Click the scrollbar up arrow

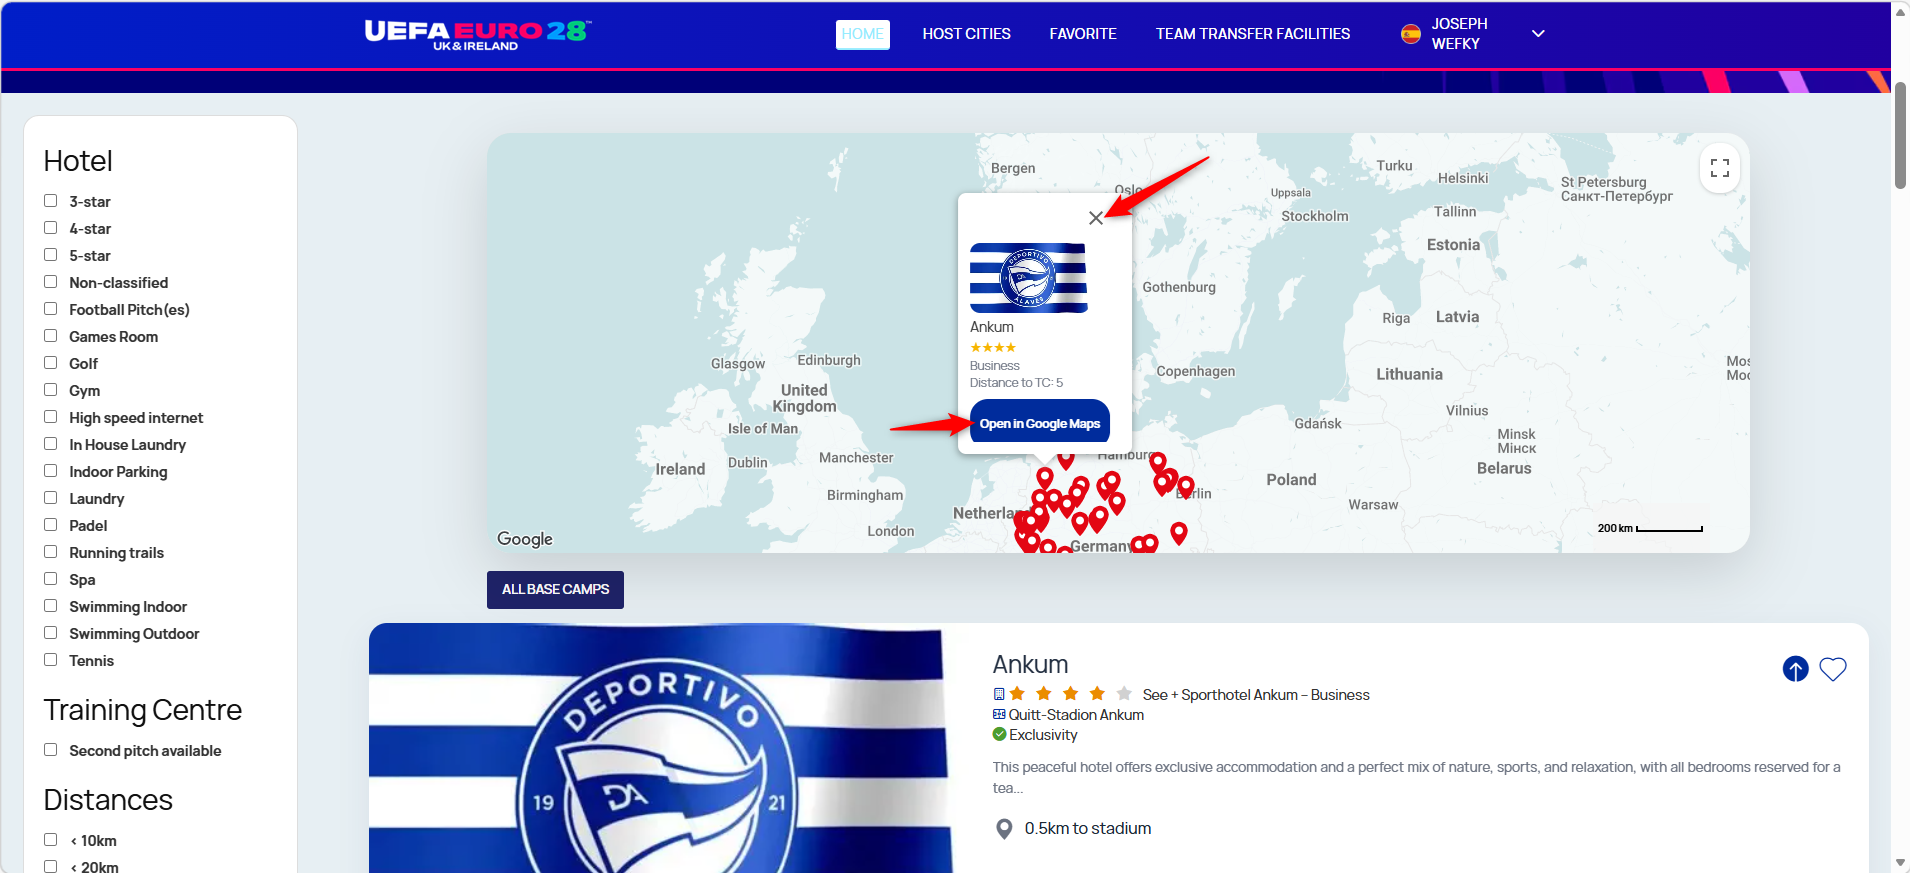point(1900,12)
